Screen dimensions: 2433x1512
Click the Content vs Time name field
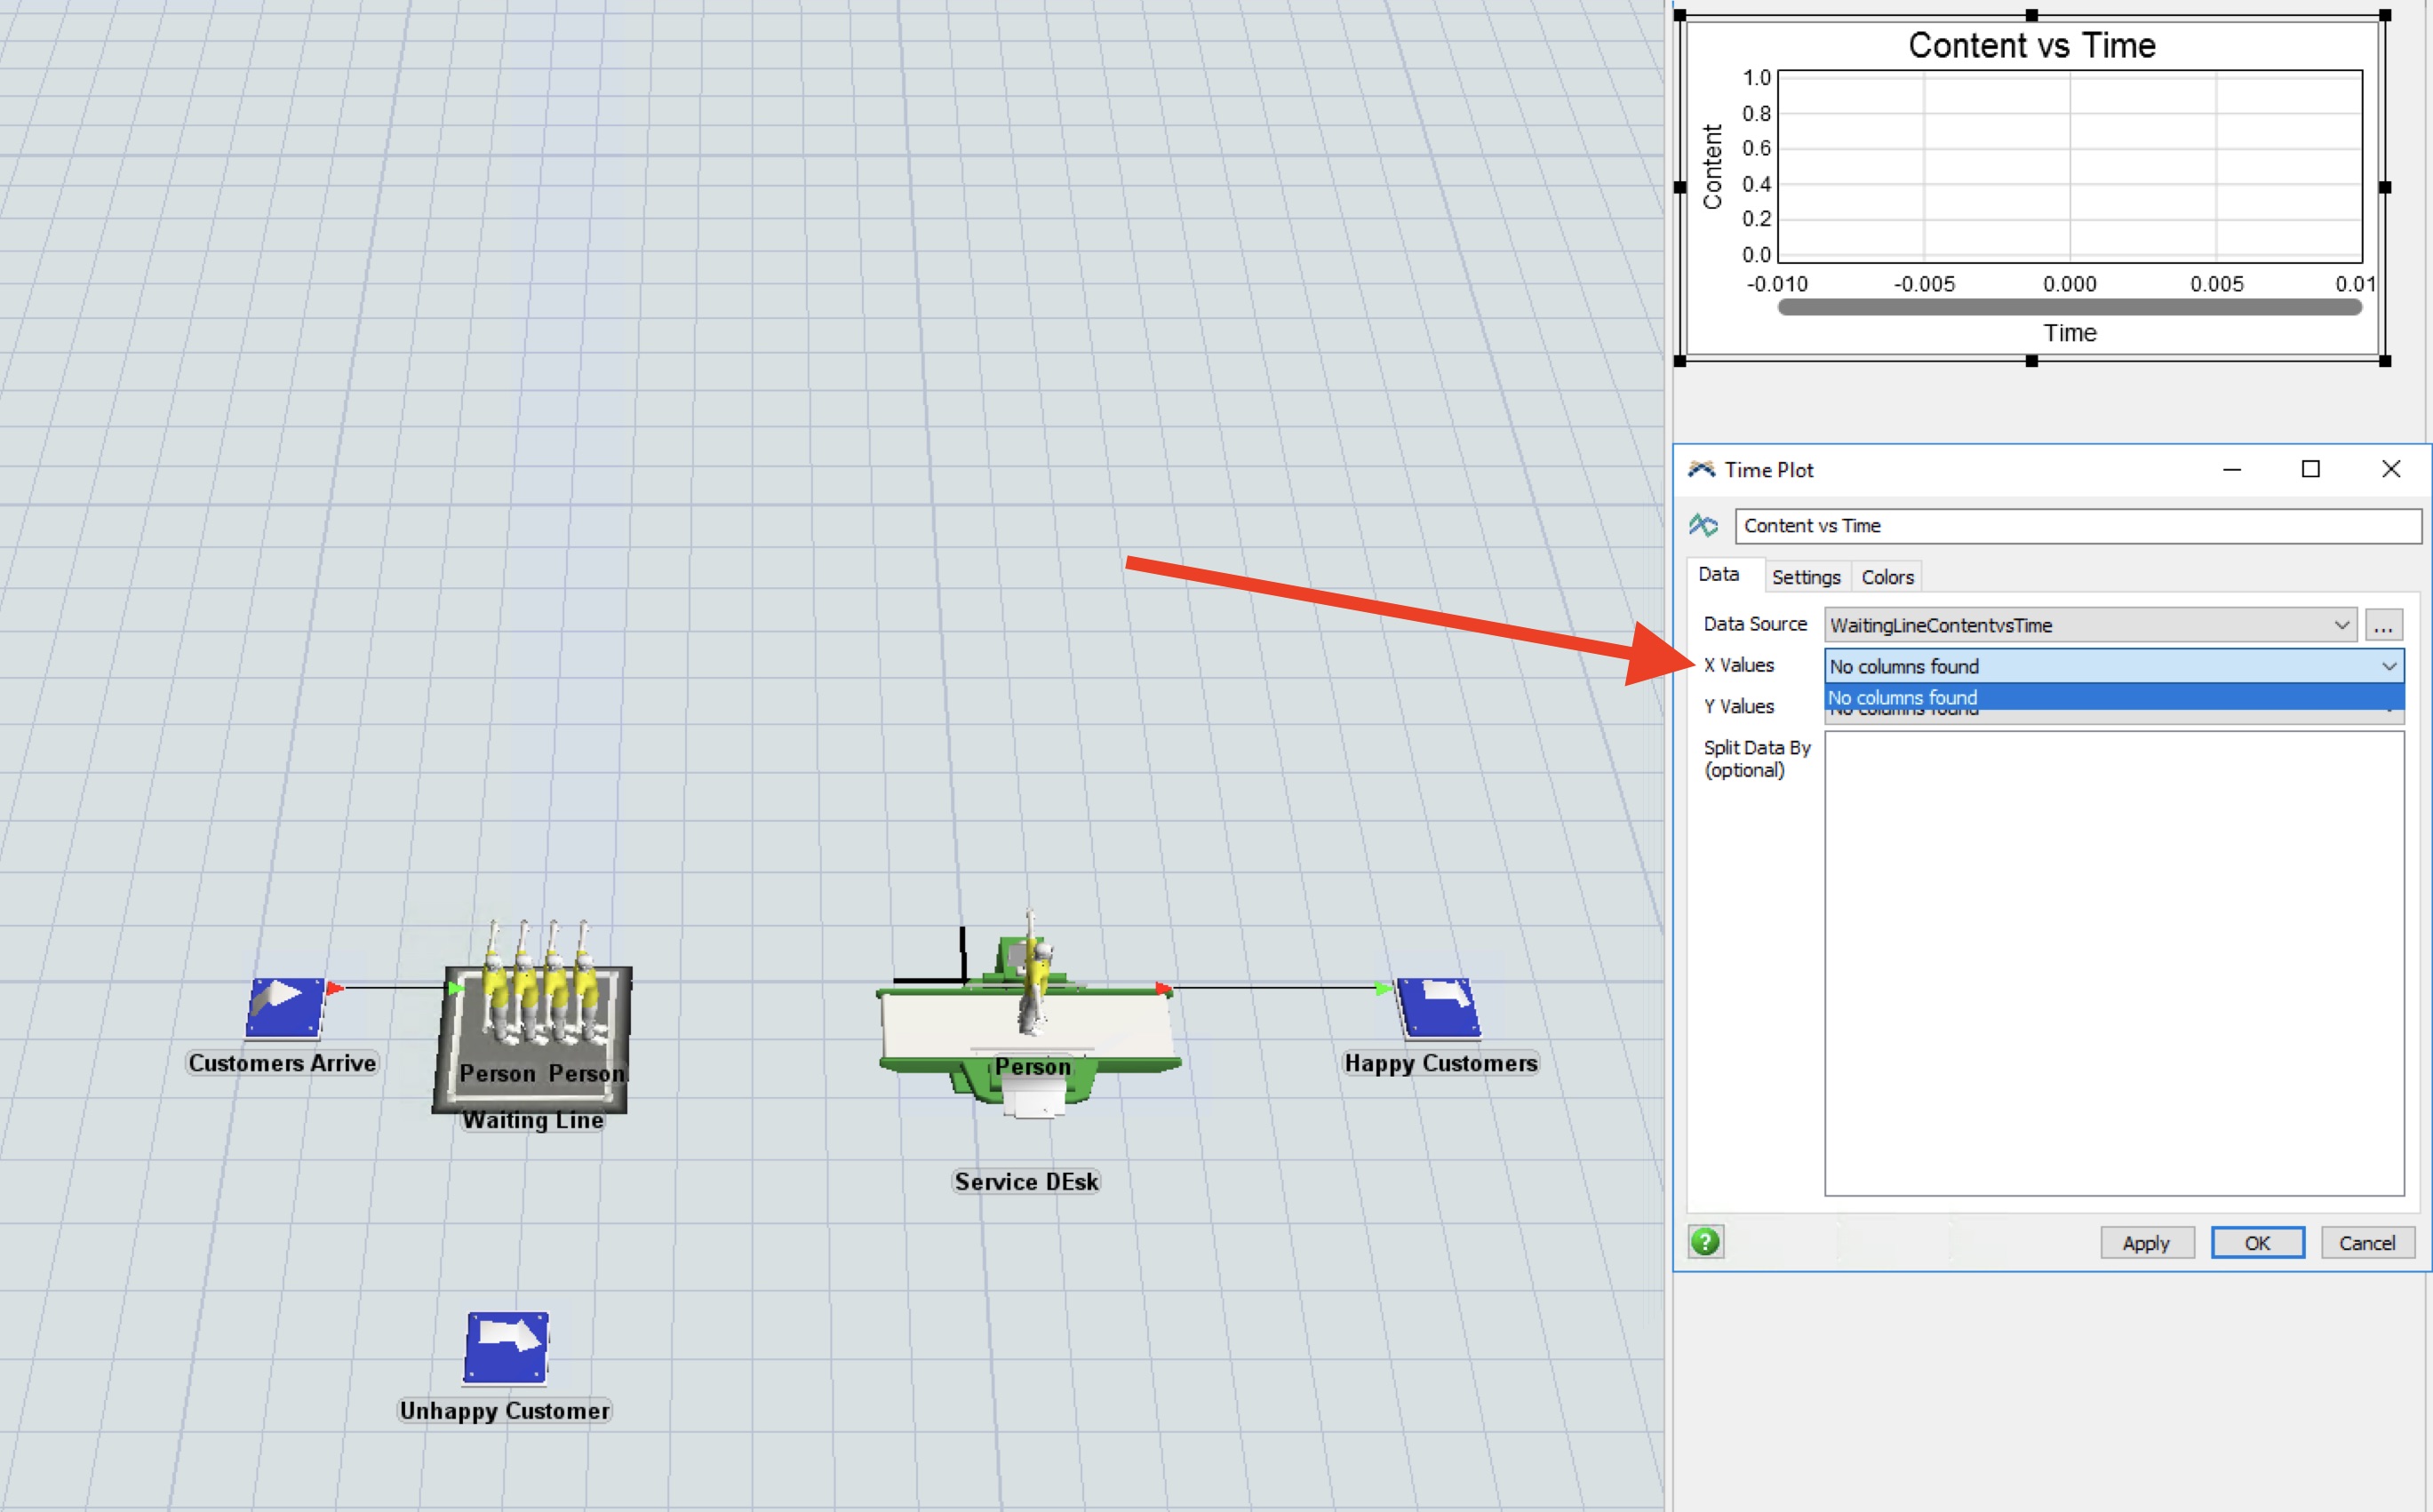click(2077, 526)
